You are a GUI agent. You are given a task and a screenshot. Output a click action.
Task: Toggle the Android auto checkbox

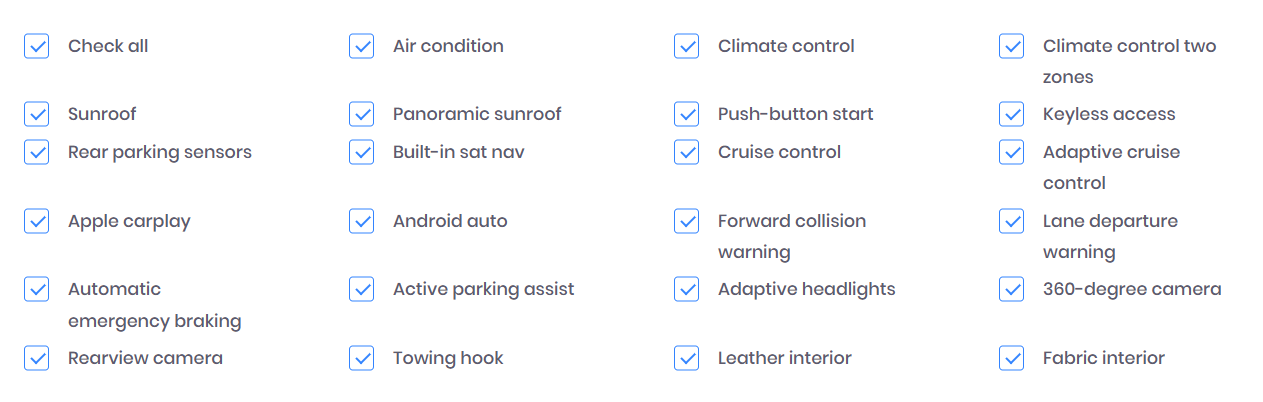point(362,221)
